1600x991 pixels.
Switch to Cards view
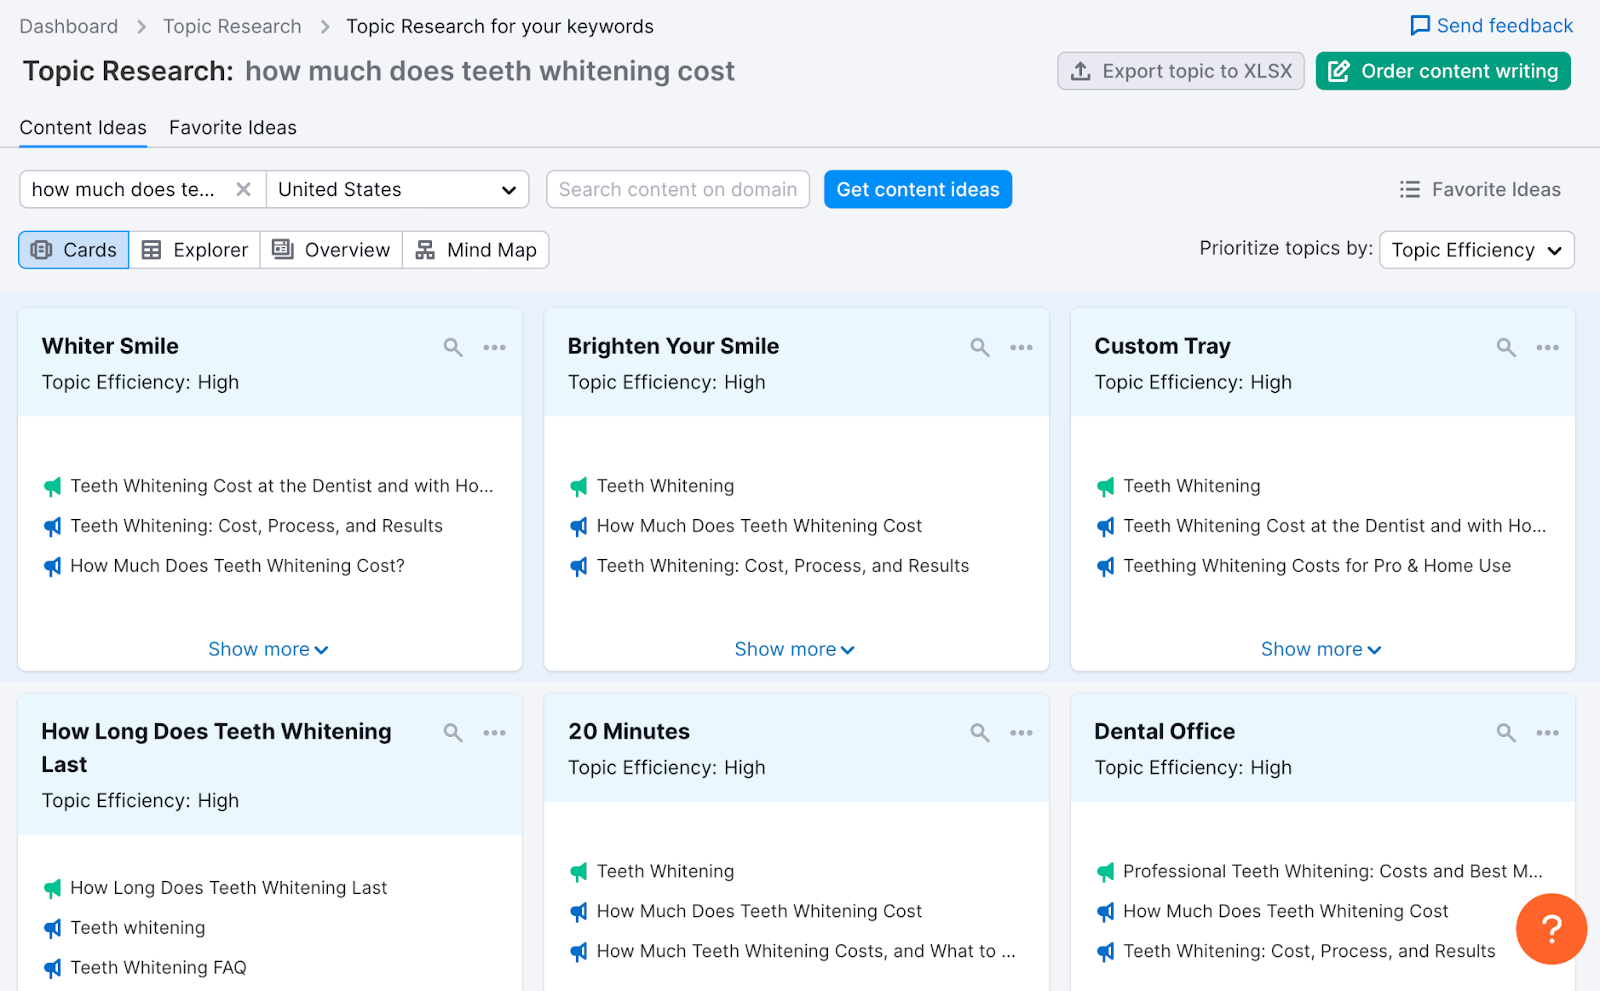coord(74,250)
